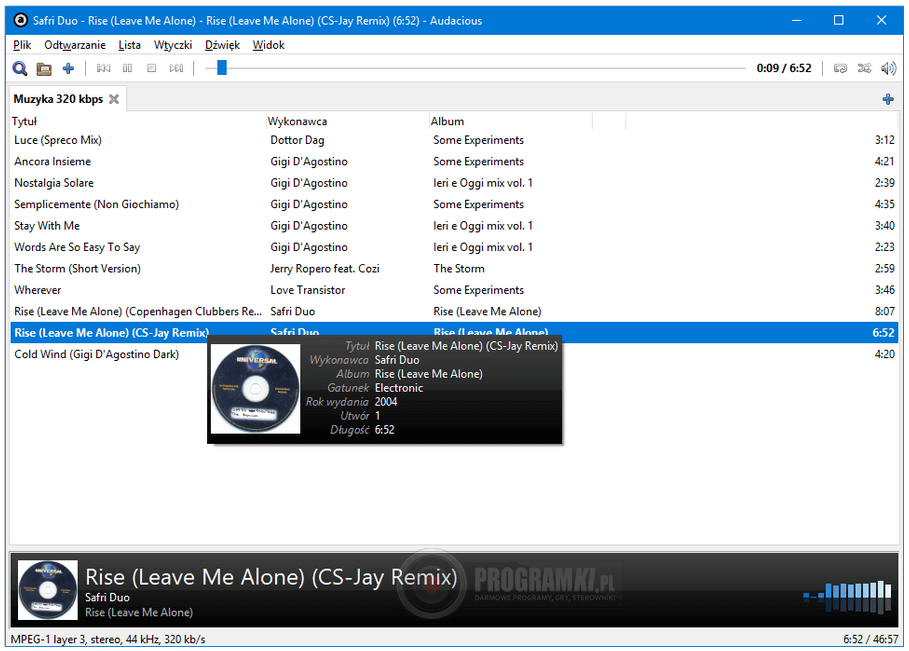This screenshot has height=651, width=909.
Task: Skip to previous track
Action: (103, 68)
